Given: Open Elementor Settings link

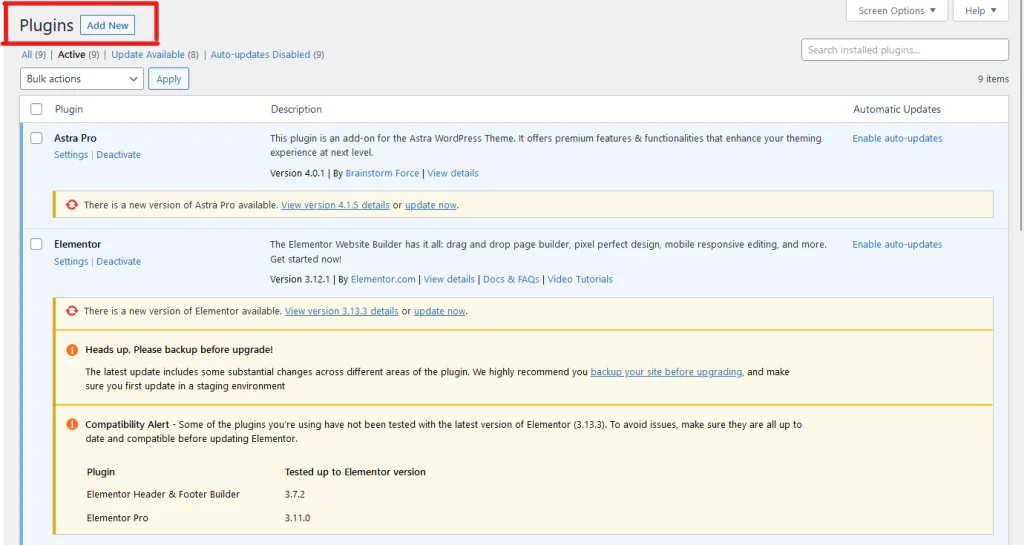Looking at the screenshot, I should click(x=71, y=261).
